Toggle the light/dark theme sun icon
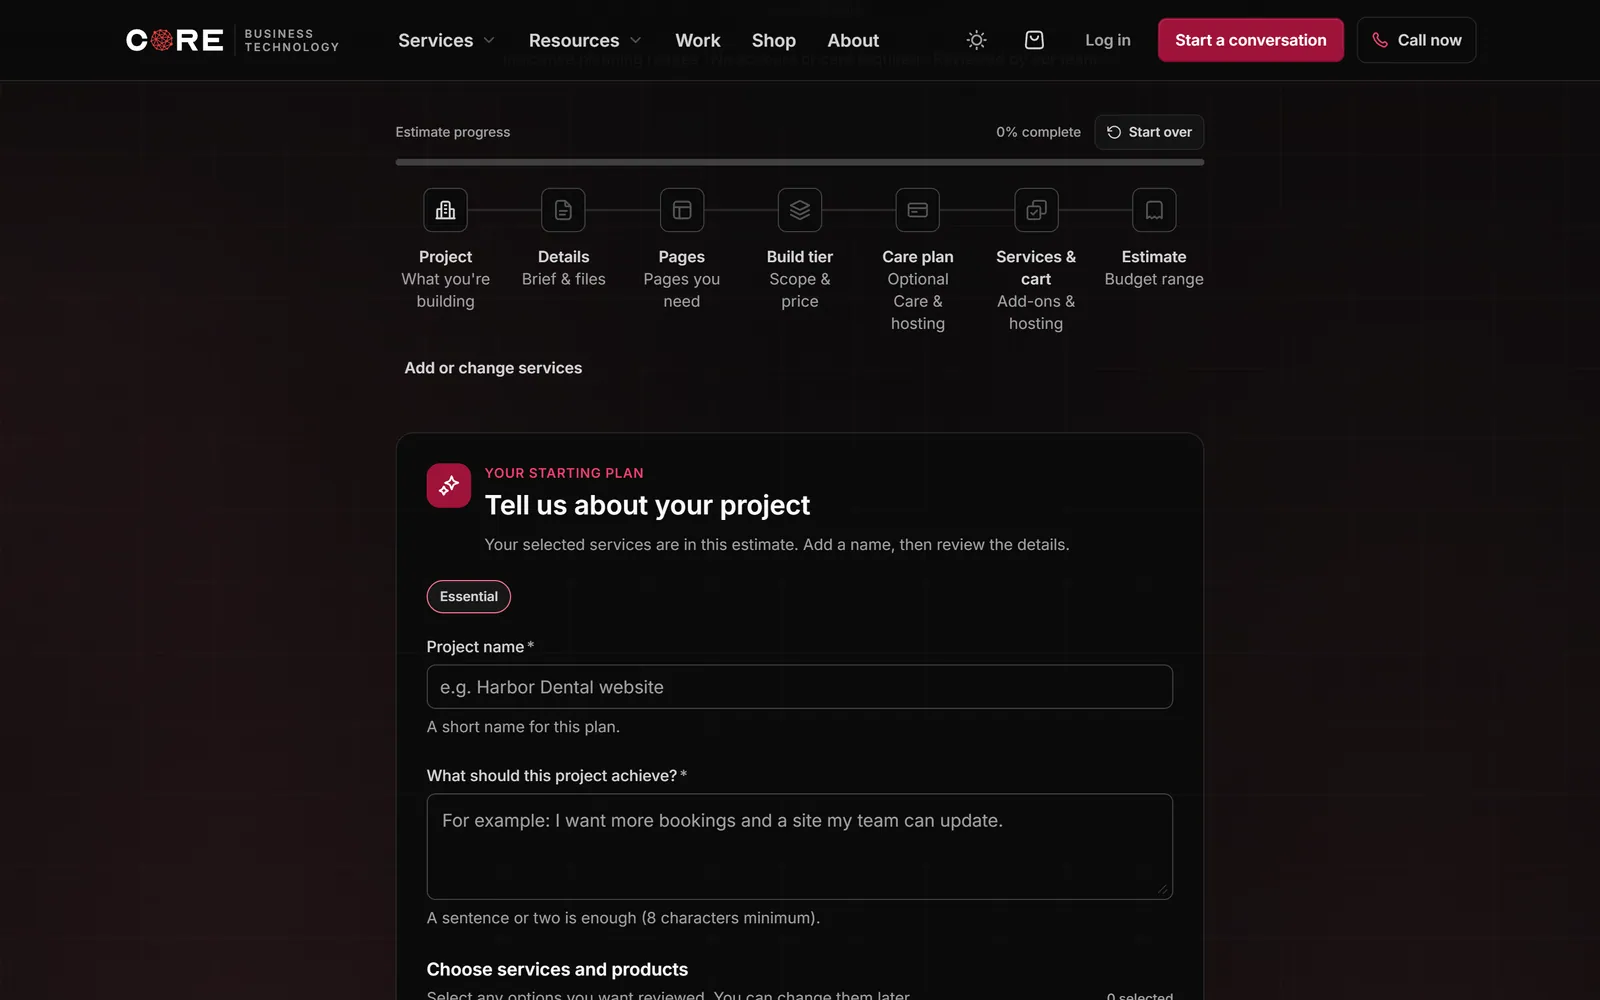Screen dimensions: 1600x1000 coord(976,40)
